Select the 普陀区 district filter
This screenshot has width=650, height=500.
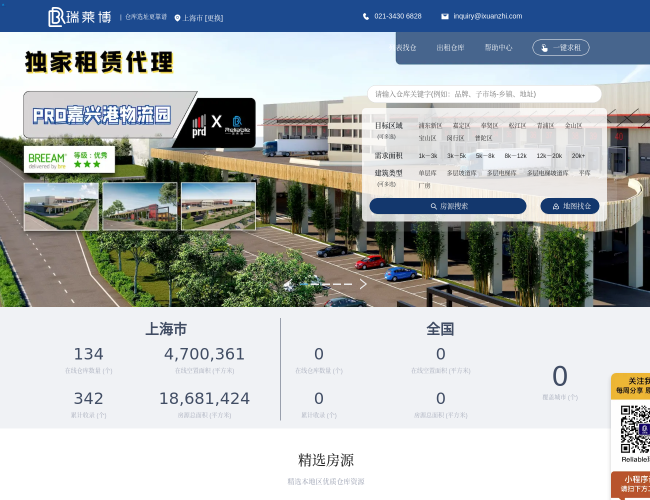(483, 138)
